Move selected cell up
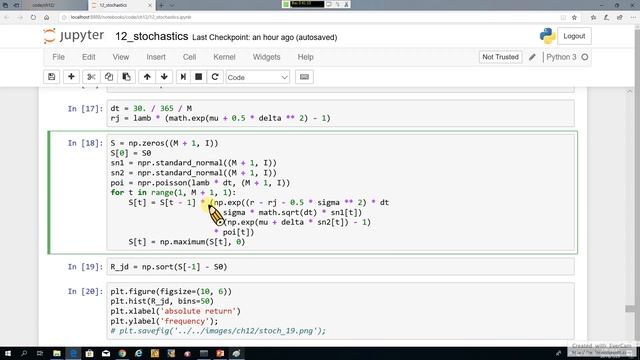Viewport: 640px width, 360px height. (x=147, y=77)
